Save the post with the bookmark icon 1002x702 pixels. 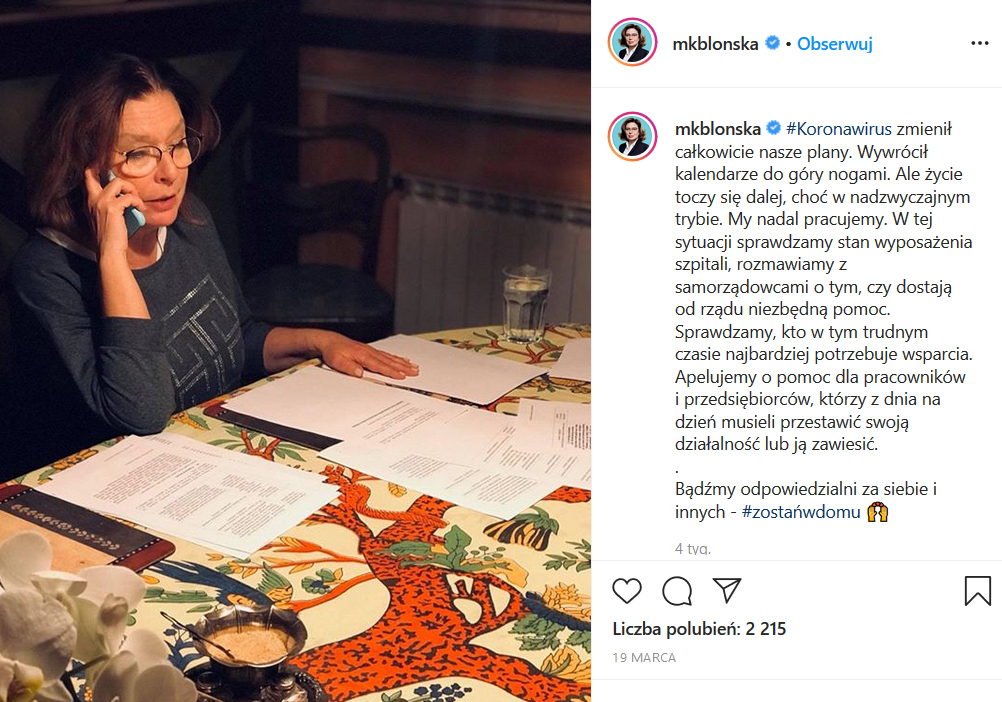coord(978,590)
